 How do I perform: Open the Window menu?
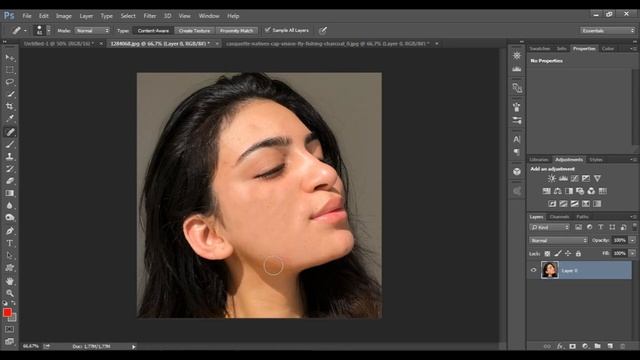tap(209, 16)
